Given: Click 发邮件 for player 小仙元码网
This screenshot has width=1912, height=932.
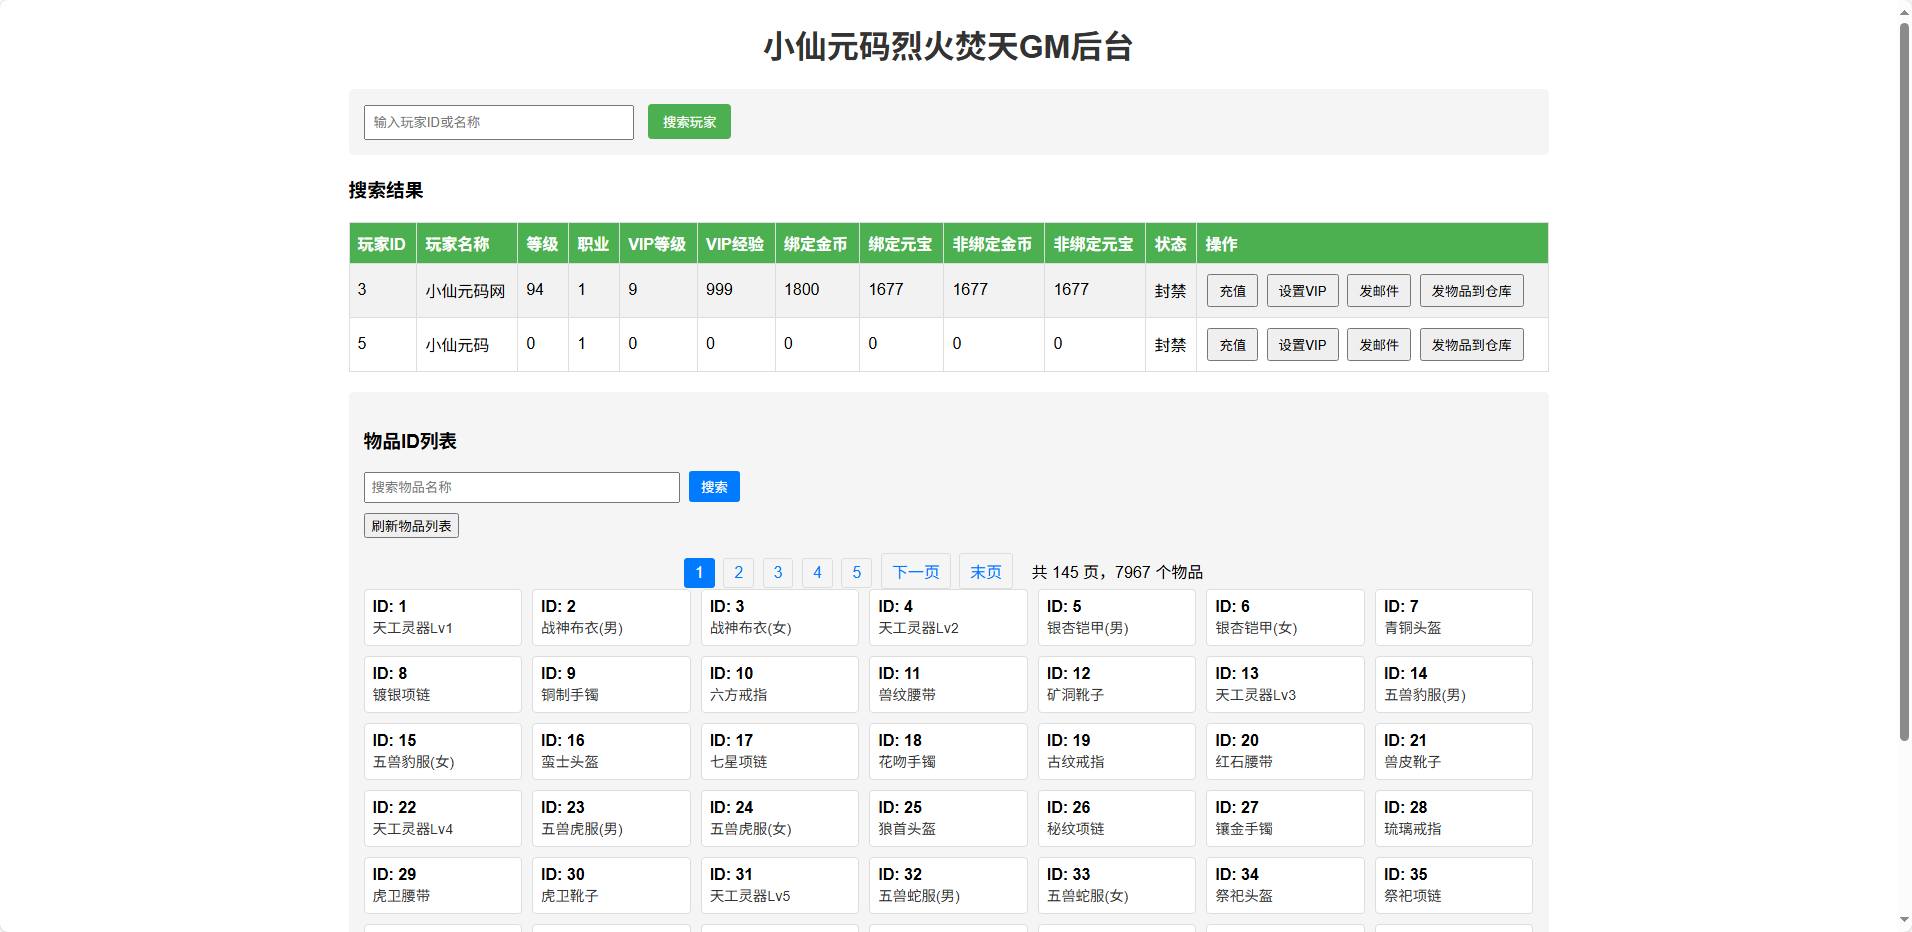Looking at the screenshot, I should 1379,291.
